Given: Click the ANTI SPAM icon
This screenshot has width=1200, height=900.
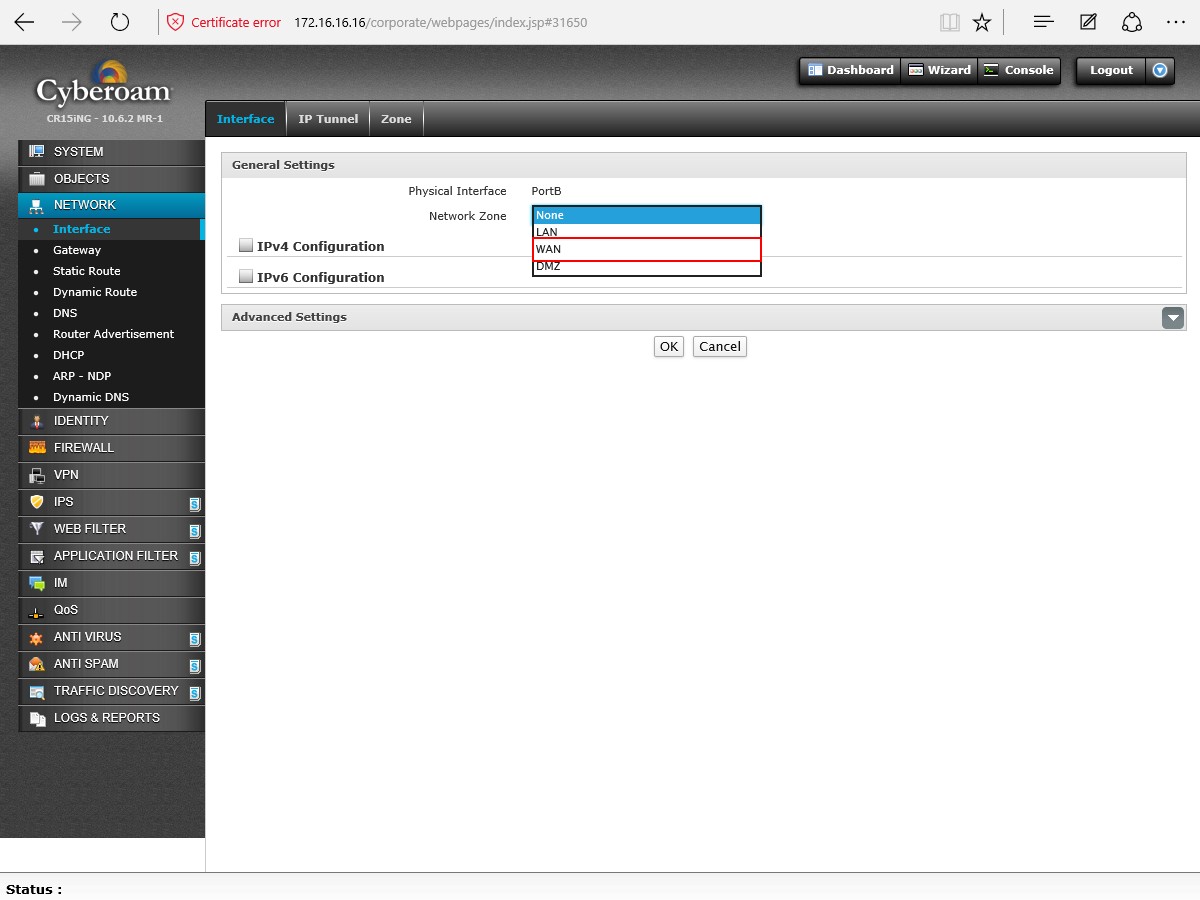Looking at the screenshot, I should [37, 664].
